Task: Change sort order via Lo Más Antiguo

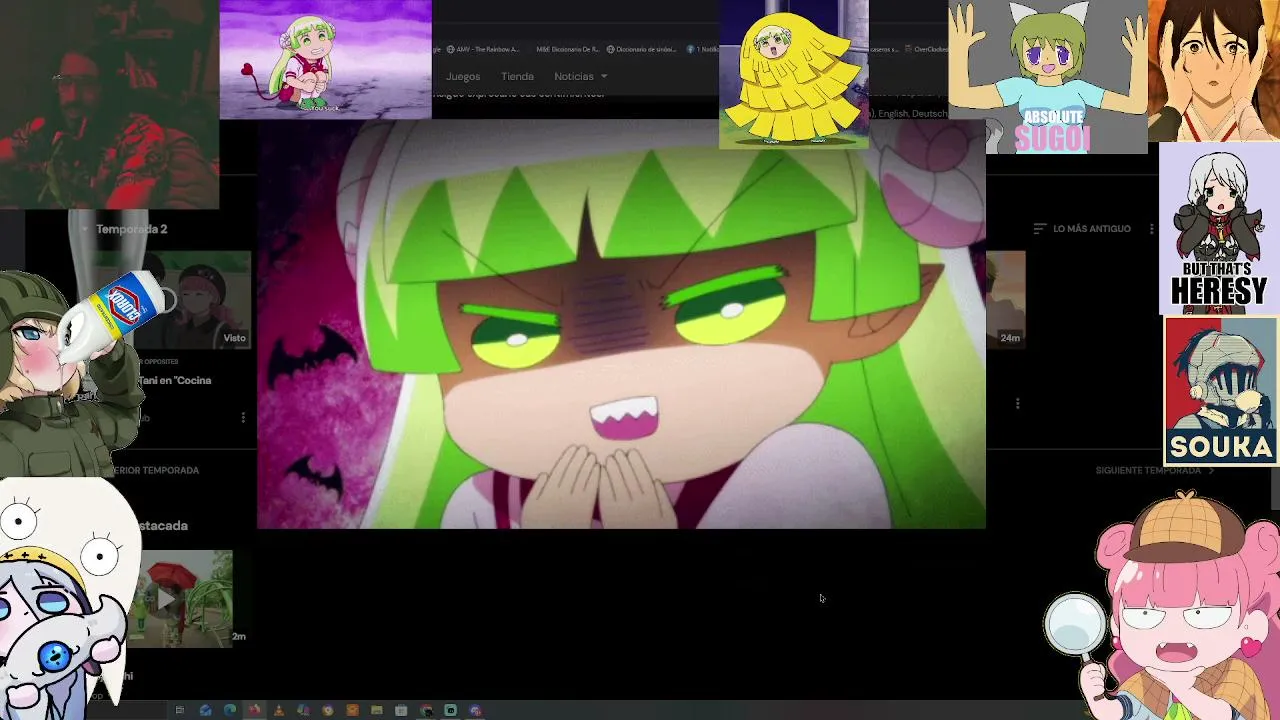Action: tap(1082, 229)
